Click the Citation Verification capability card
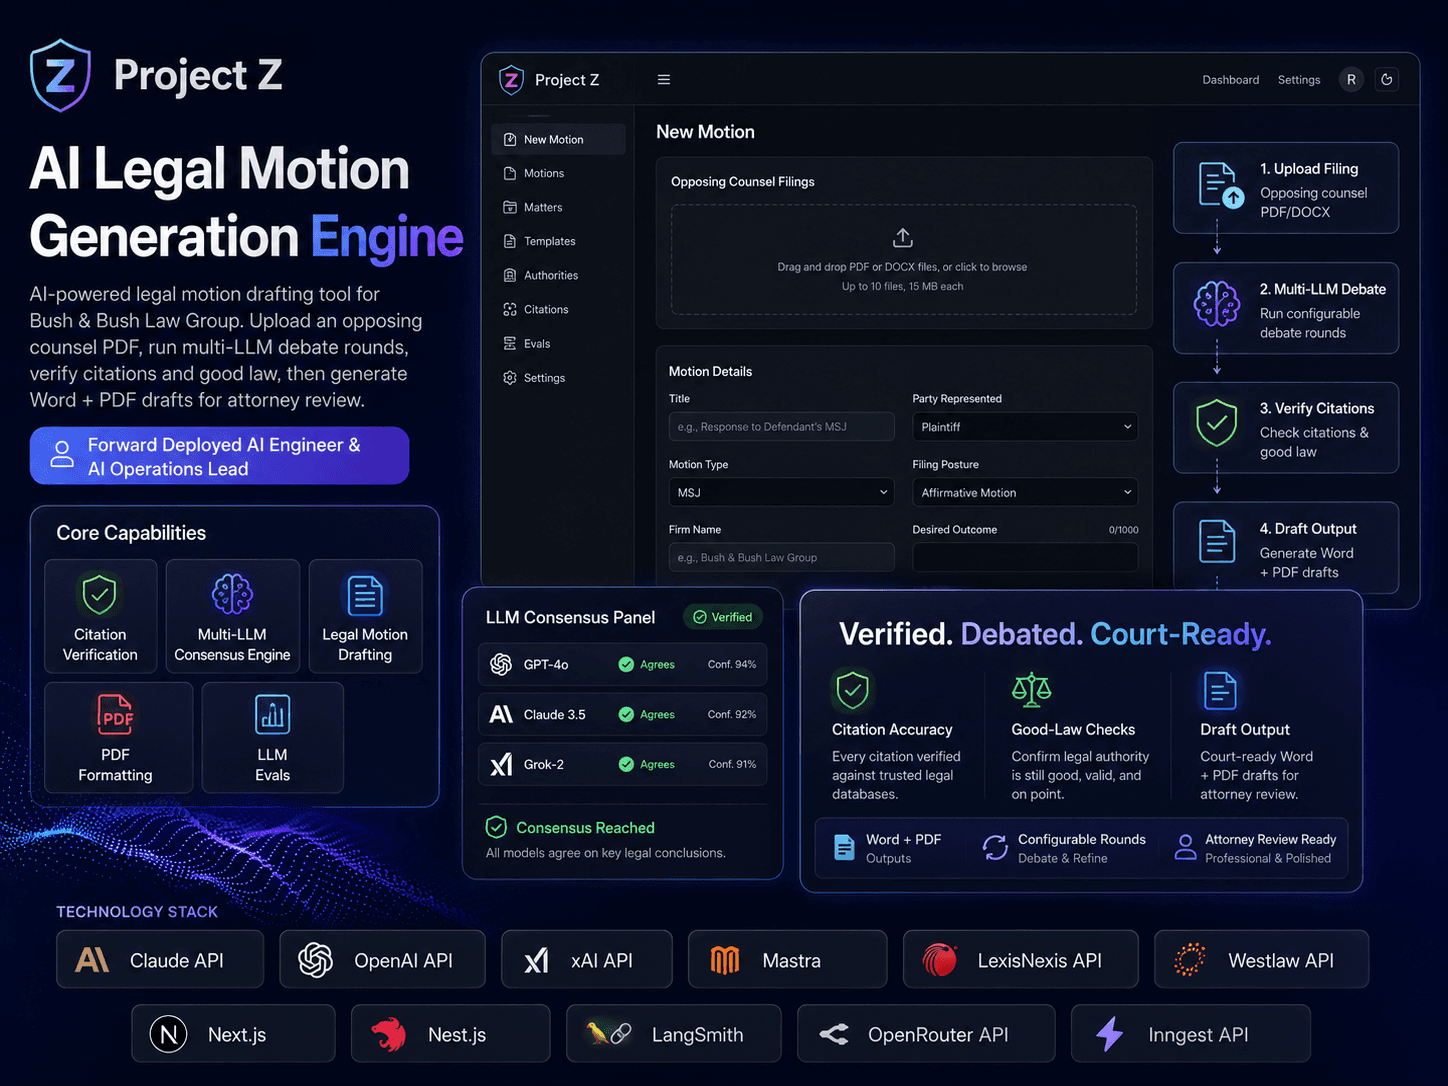Viewport: 1448px width, 1086px height. (x=100, y=616)
